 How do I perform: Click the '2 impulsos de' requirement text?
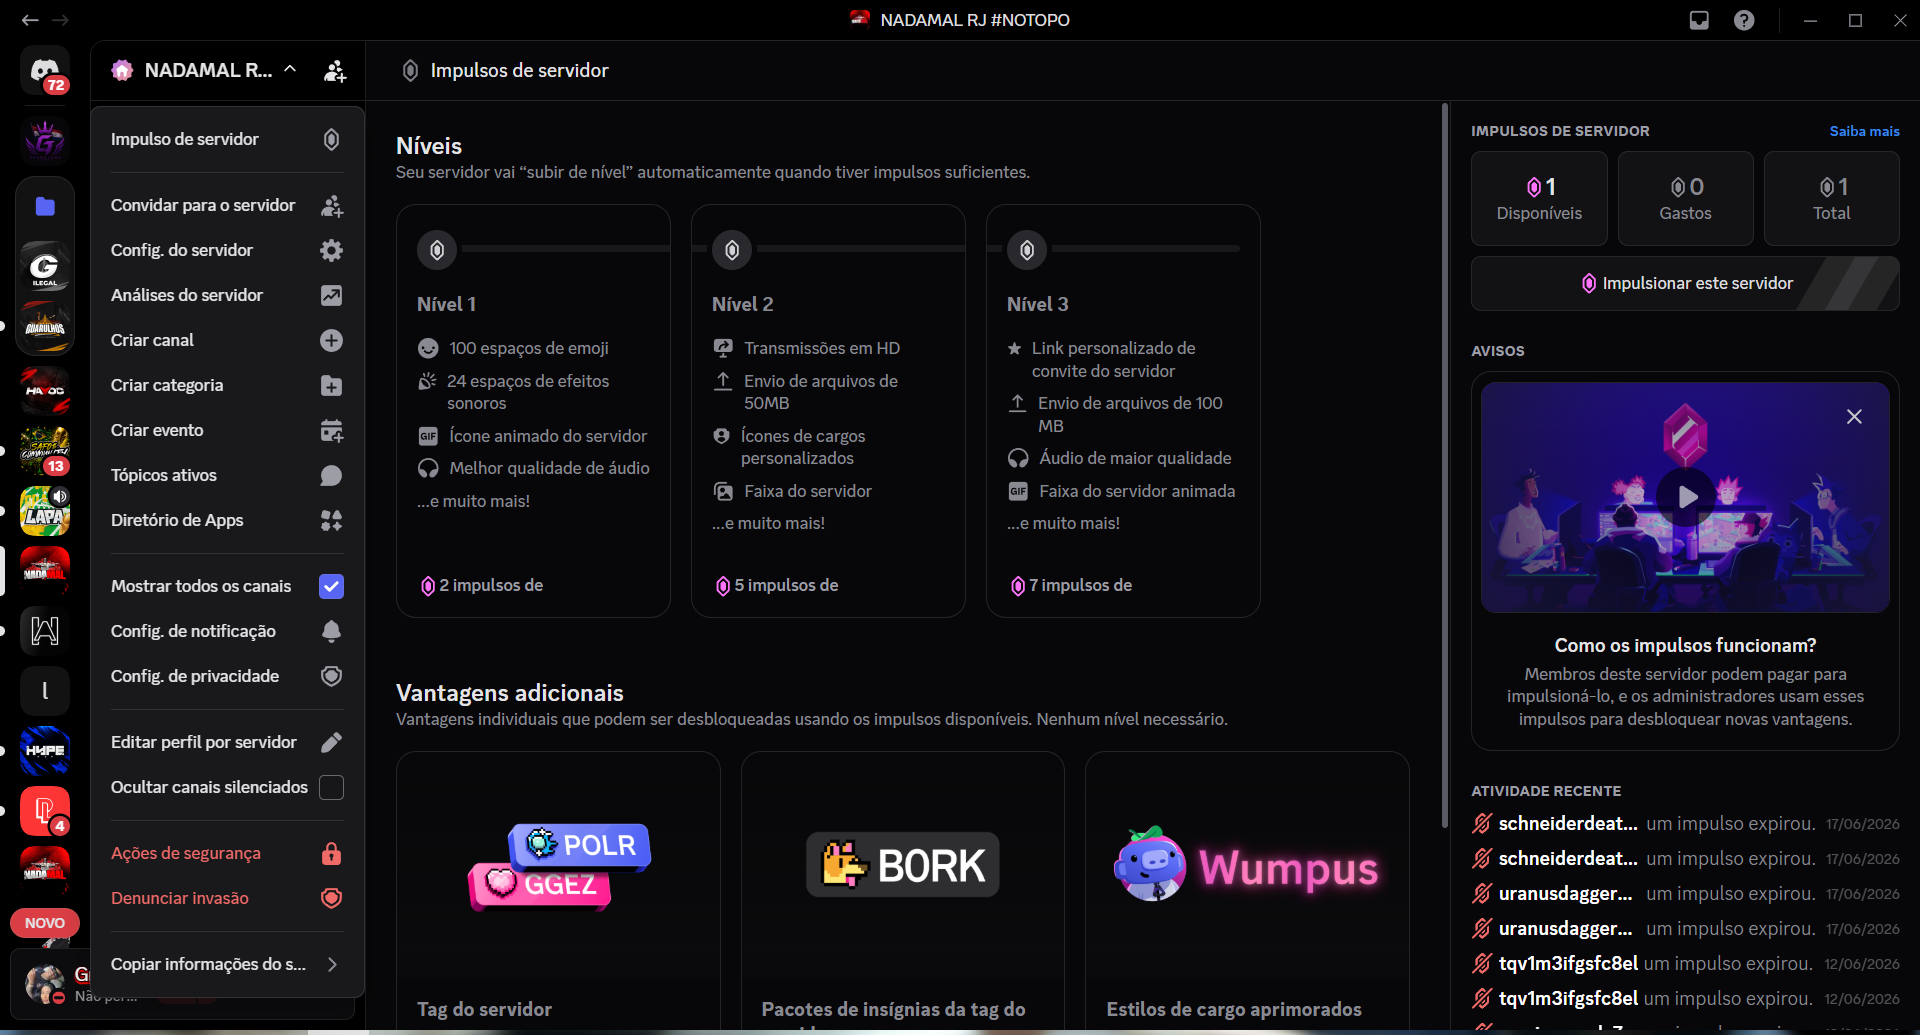pos(491,585)
